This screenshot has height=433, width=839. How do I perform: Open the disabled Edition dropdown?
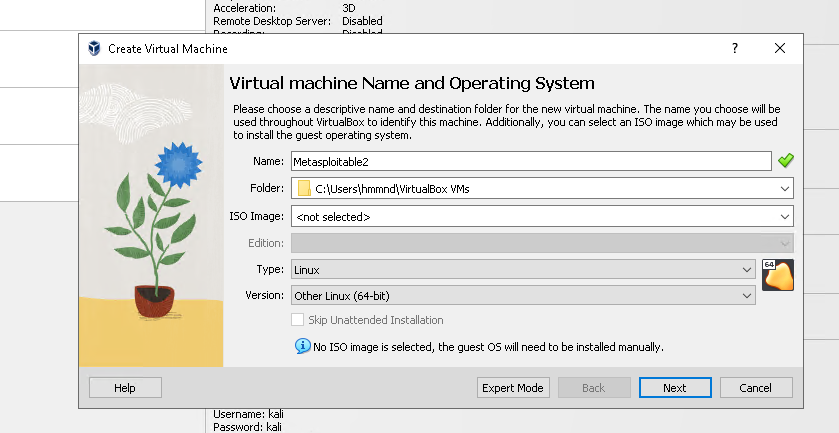tap(542, 243)
